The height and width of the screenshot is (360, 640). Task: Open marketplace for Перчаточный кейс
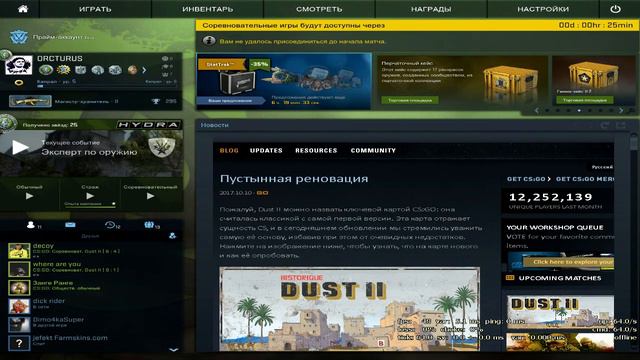[410, 100]
